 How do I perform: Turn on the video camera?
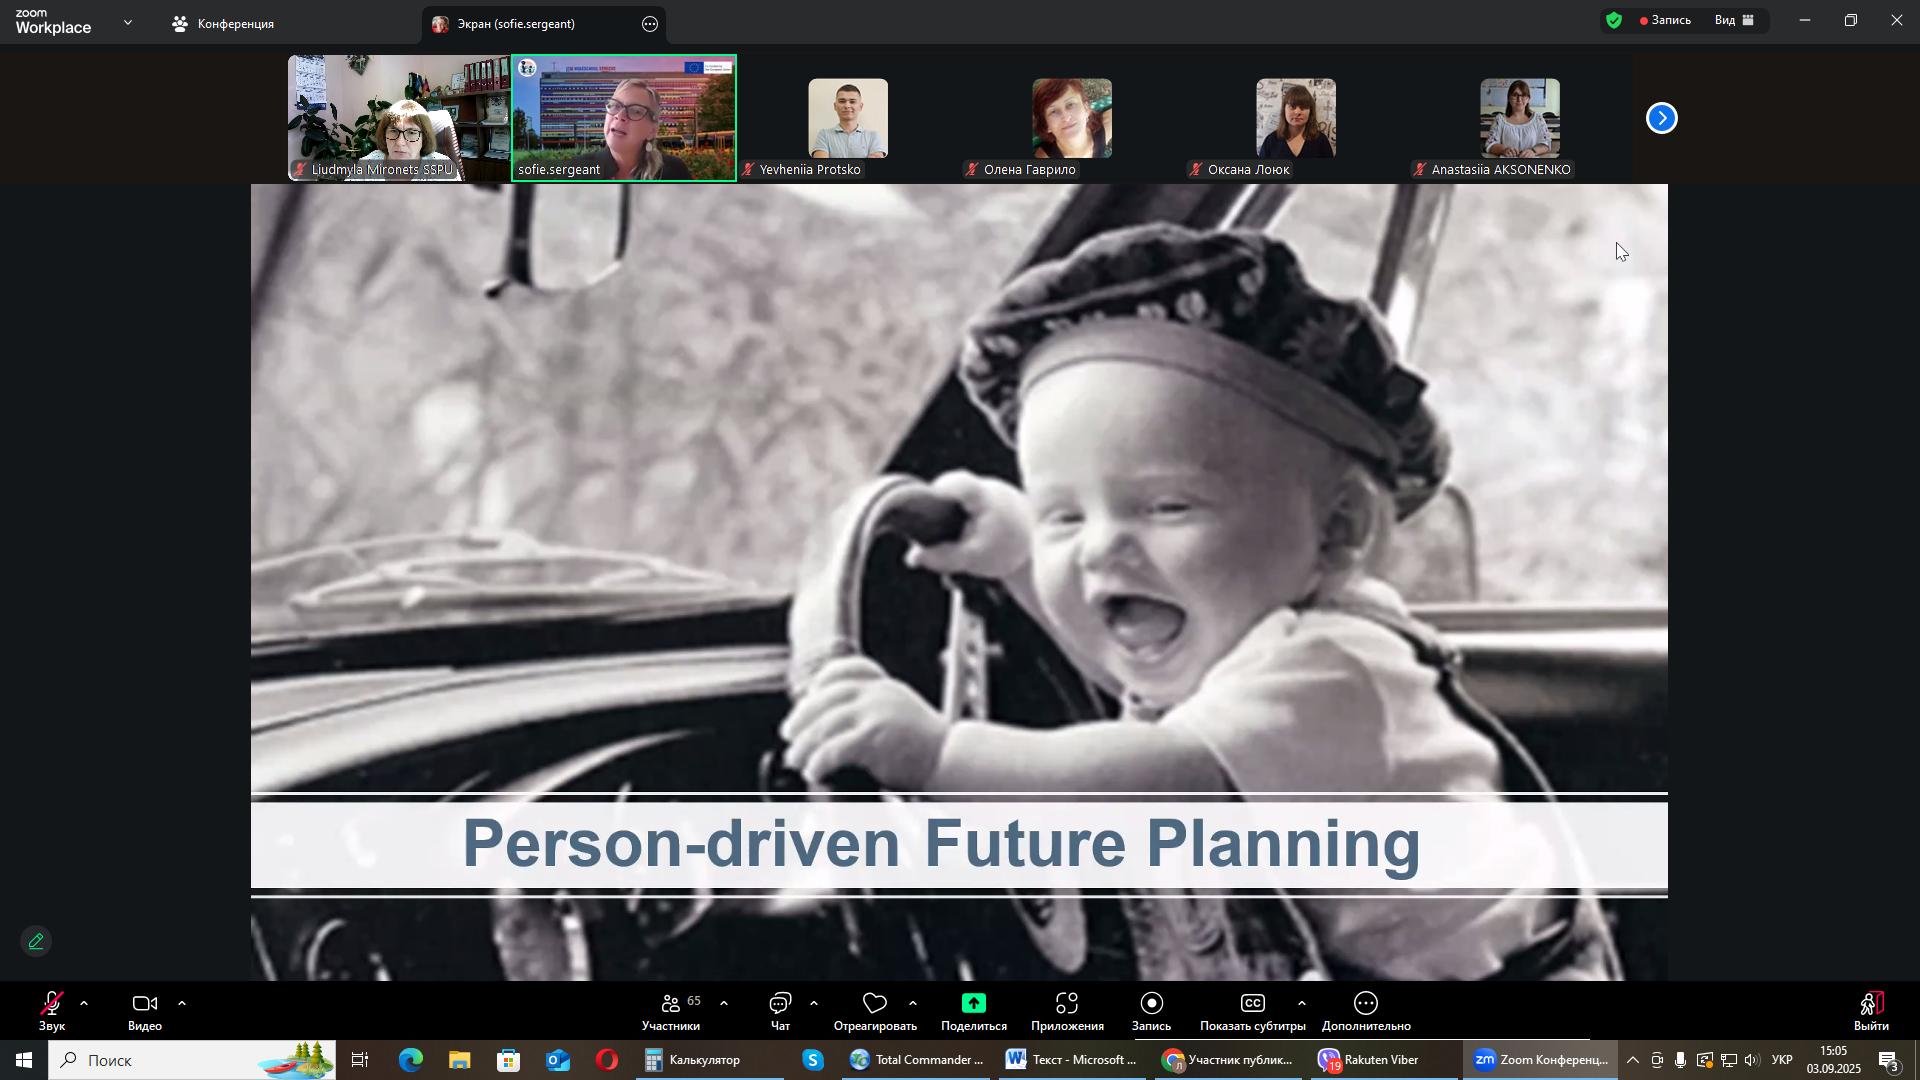point(145,1005)
